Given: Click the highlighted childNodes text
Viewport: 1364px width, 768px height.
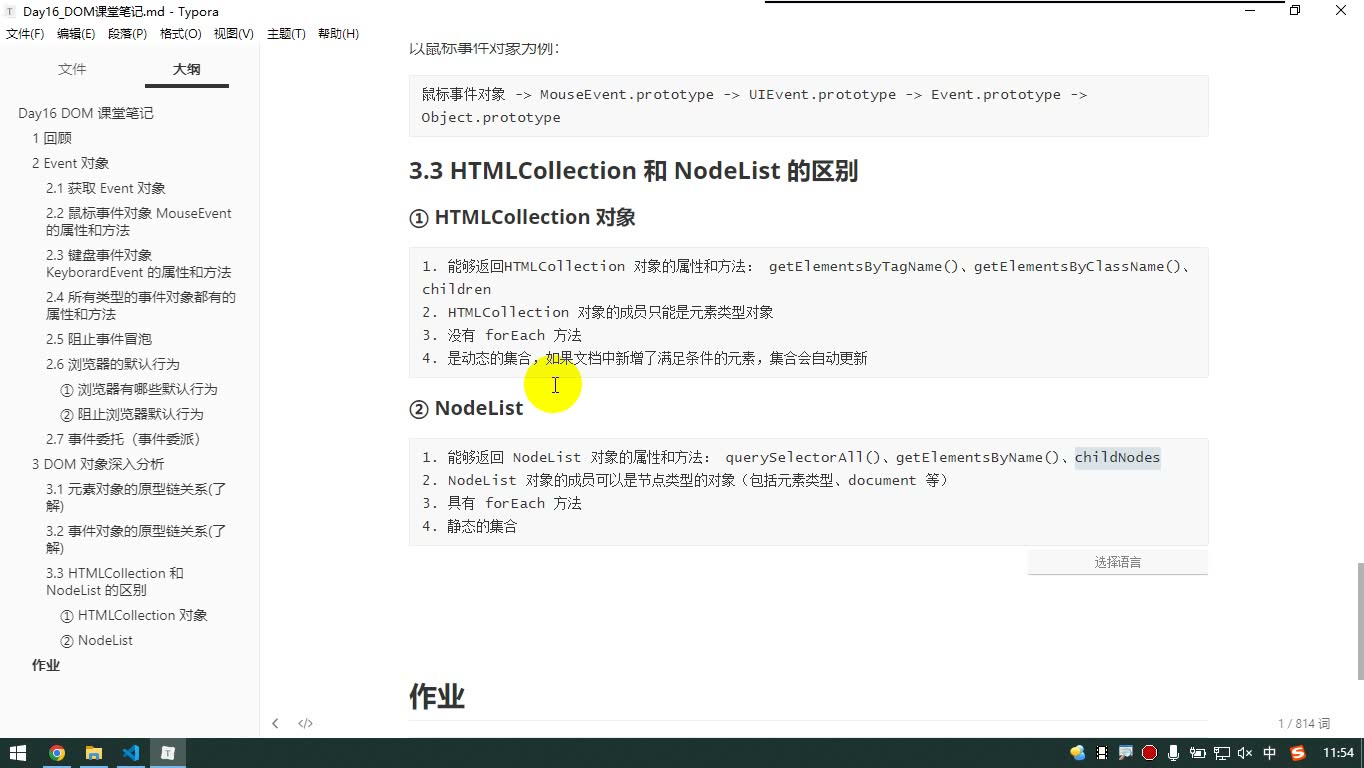Looking at the screenshot, I should tap(1117, 457).
